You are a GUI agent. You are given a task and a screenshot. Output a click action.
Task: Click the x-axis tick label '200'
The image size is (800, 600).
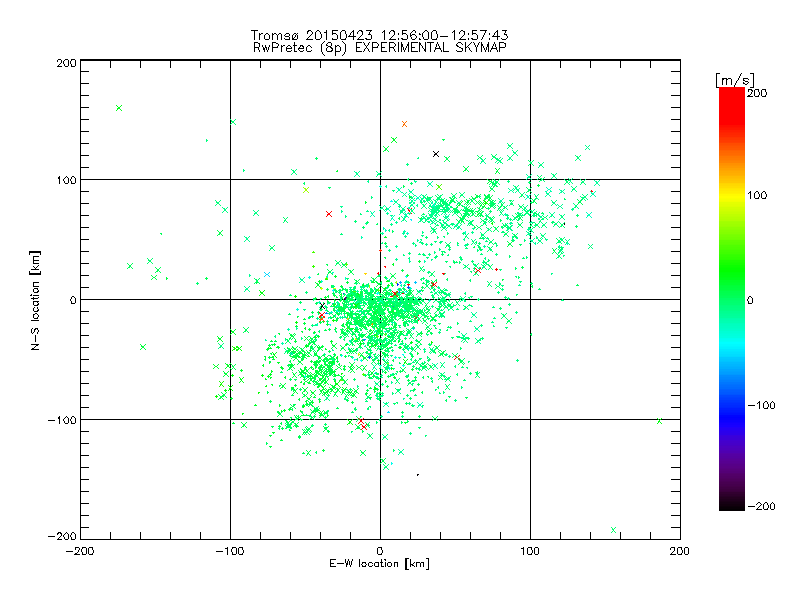point(680,551)
